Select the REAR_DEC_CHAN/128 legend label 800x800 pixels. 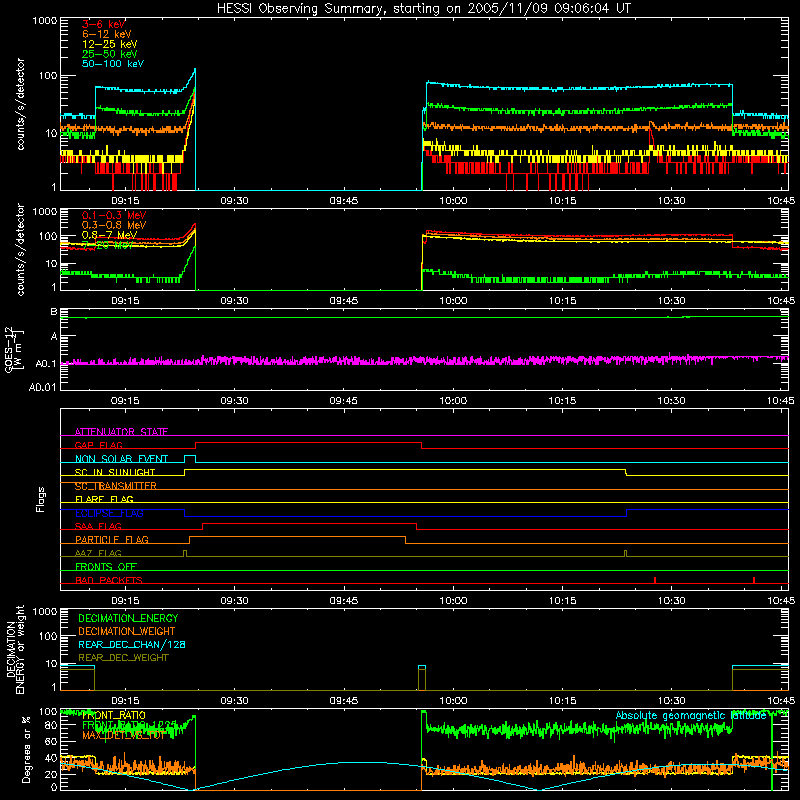click(132, 644)
